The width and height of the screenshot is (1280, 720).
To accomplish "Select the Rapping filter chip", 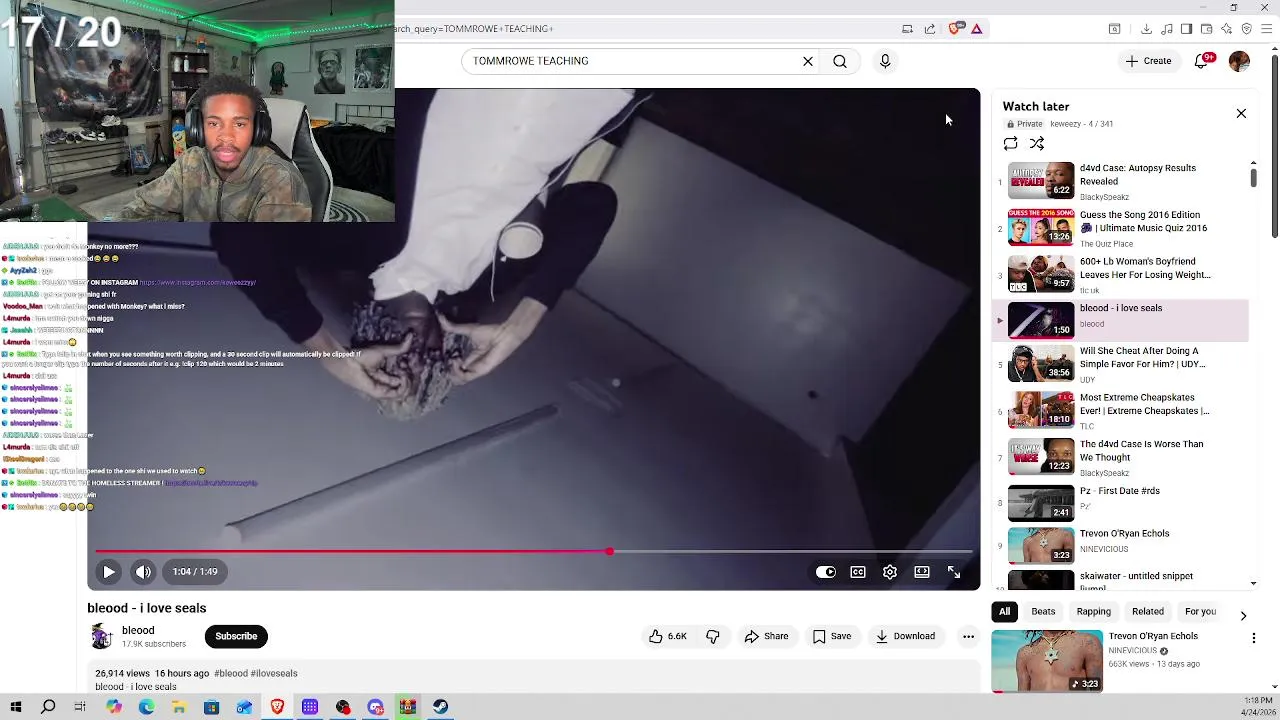I will (1094, 612).
